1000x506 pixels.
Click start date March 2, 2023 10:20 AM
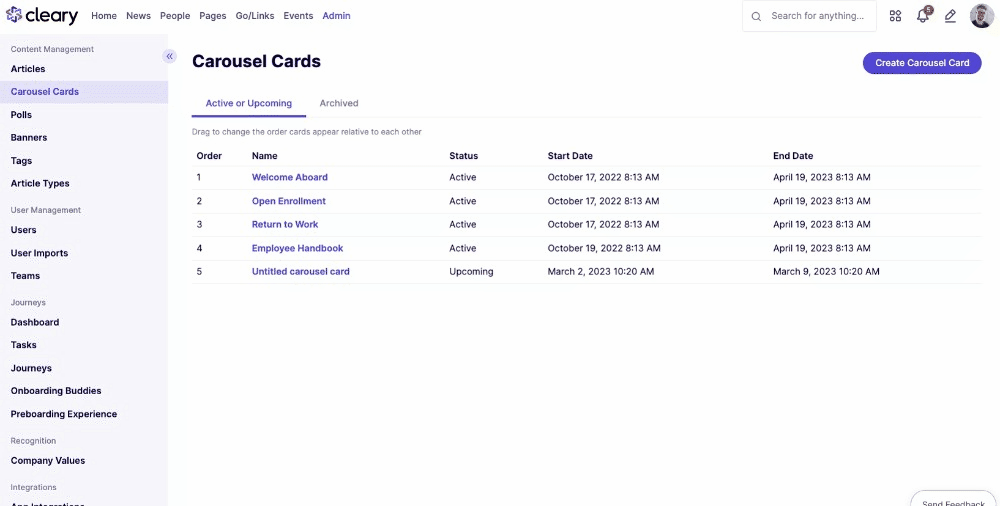(x=601, y=272)
